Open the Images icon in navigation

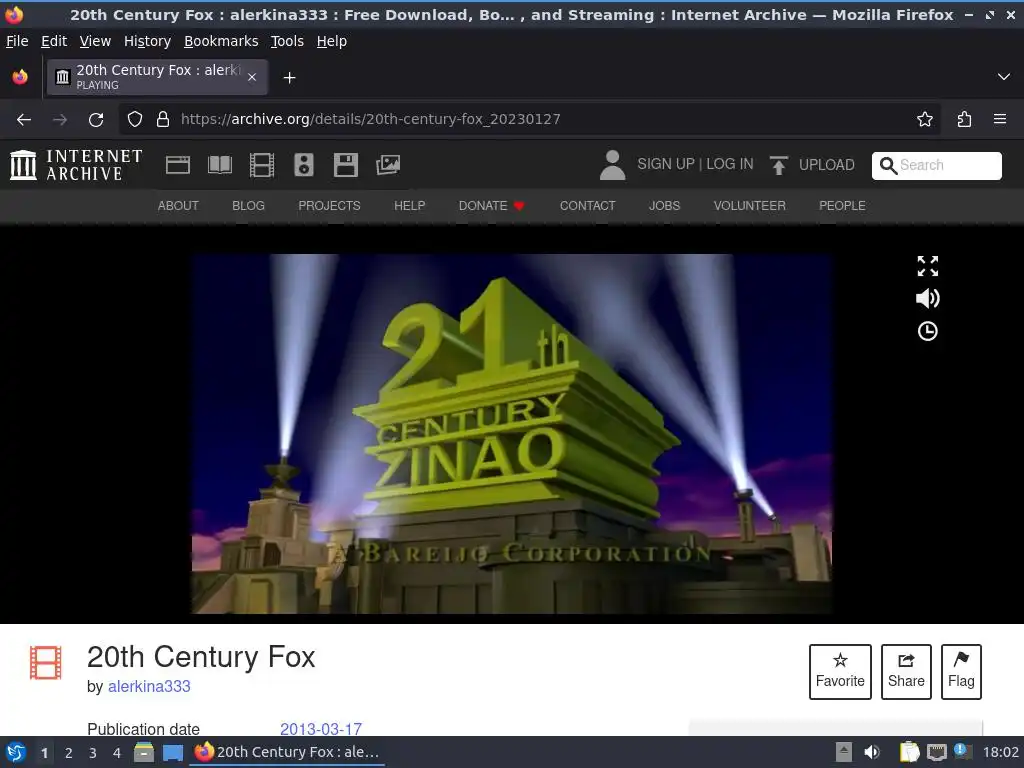(x=388, y=165)
